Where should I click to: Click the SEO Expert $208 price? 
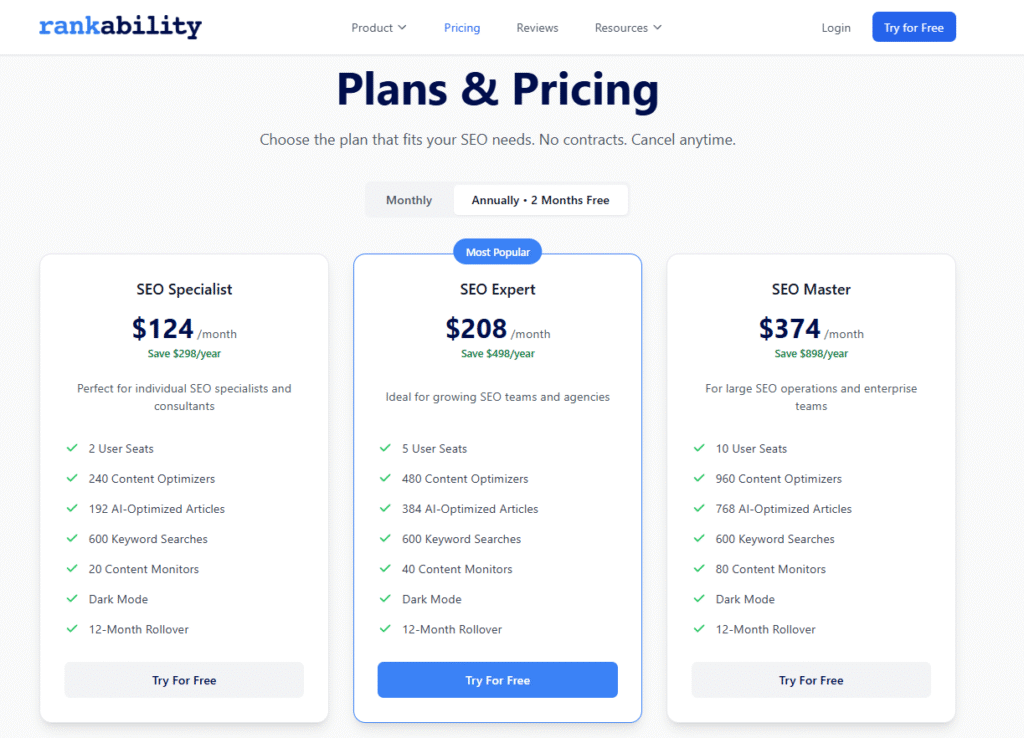[477, 329]
